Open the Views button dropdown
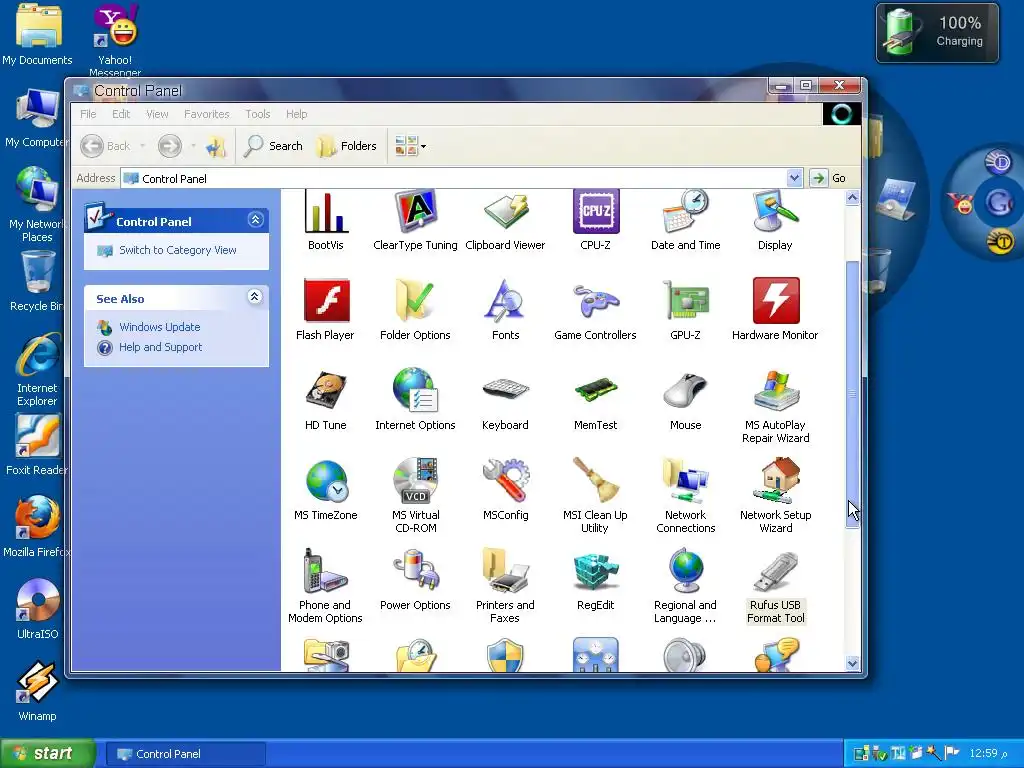 coord(423,146)
